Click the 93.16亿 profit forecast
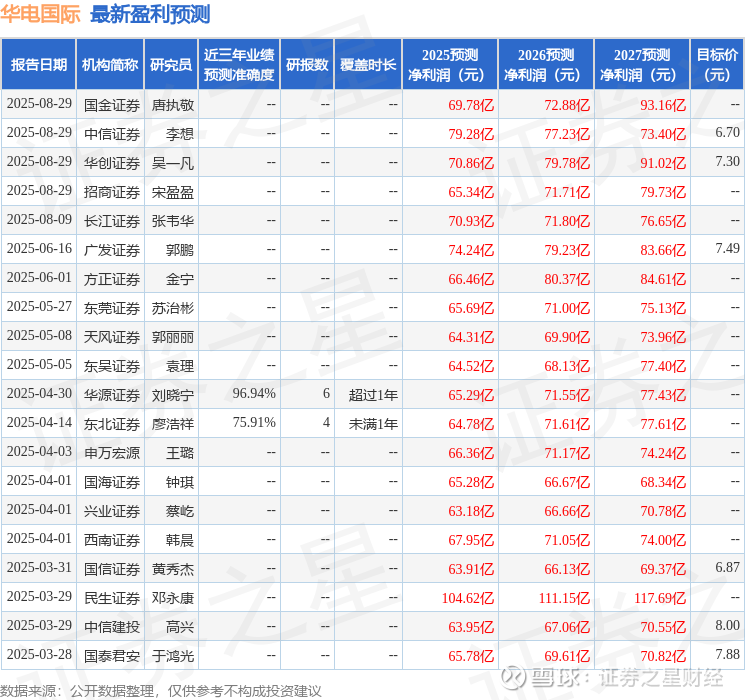 (663, 105)
